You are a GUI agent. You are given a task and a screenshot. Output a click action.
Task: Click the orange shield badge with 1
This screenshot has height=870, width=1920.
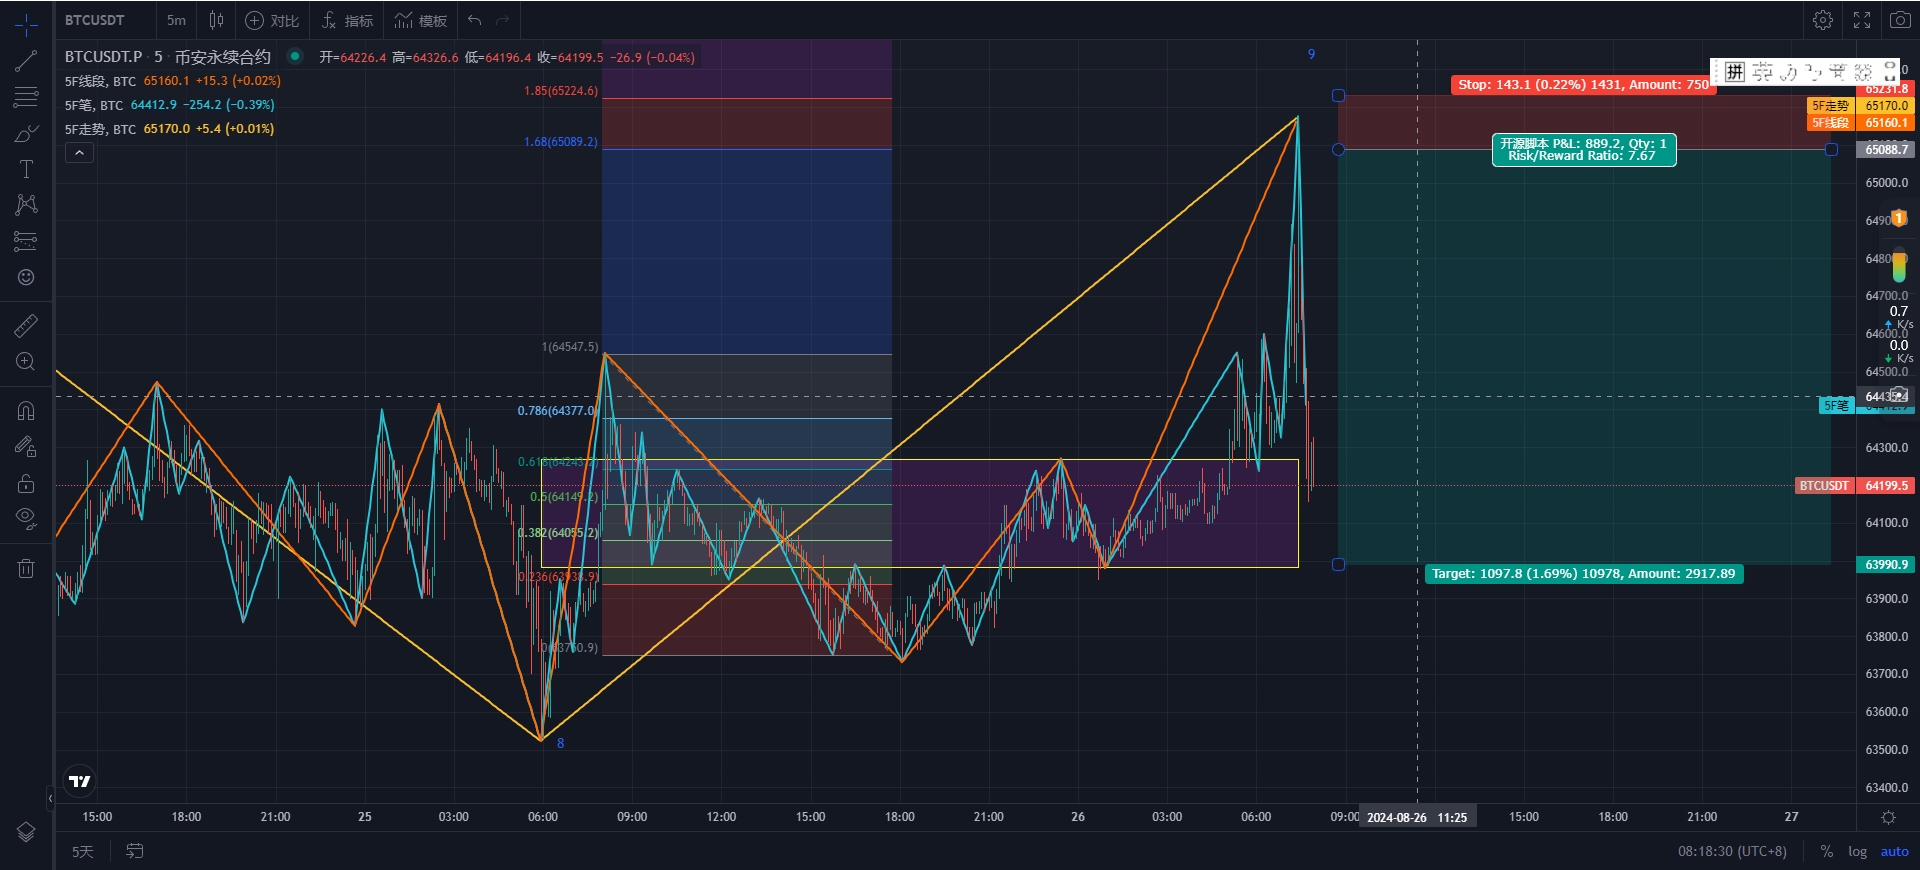coord(1898,218)
